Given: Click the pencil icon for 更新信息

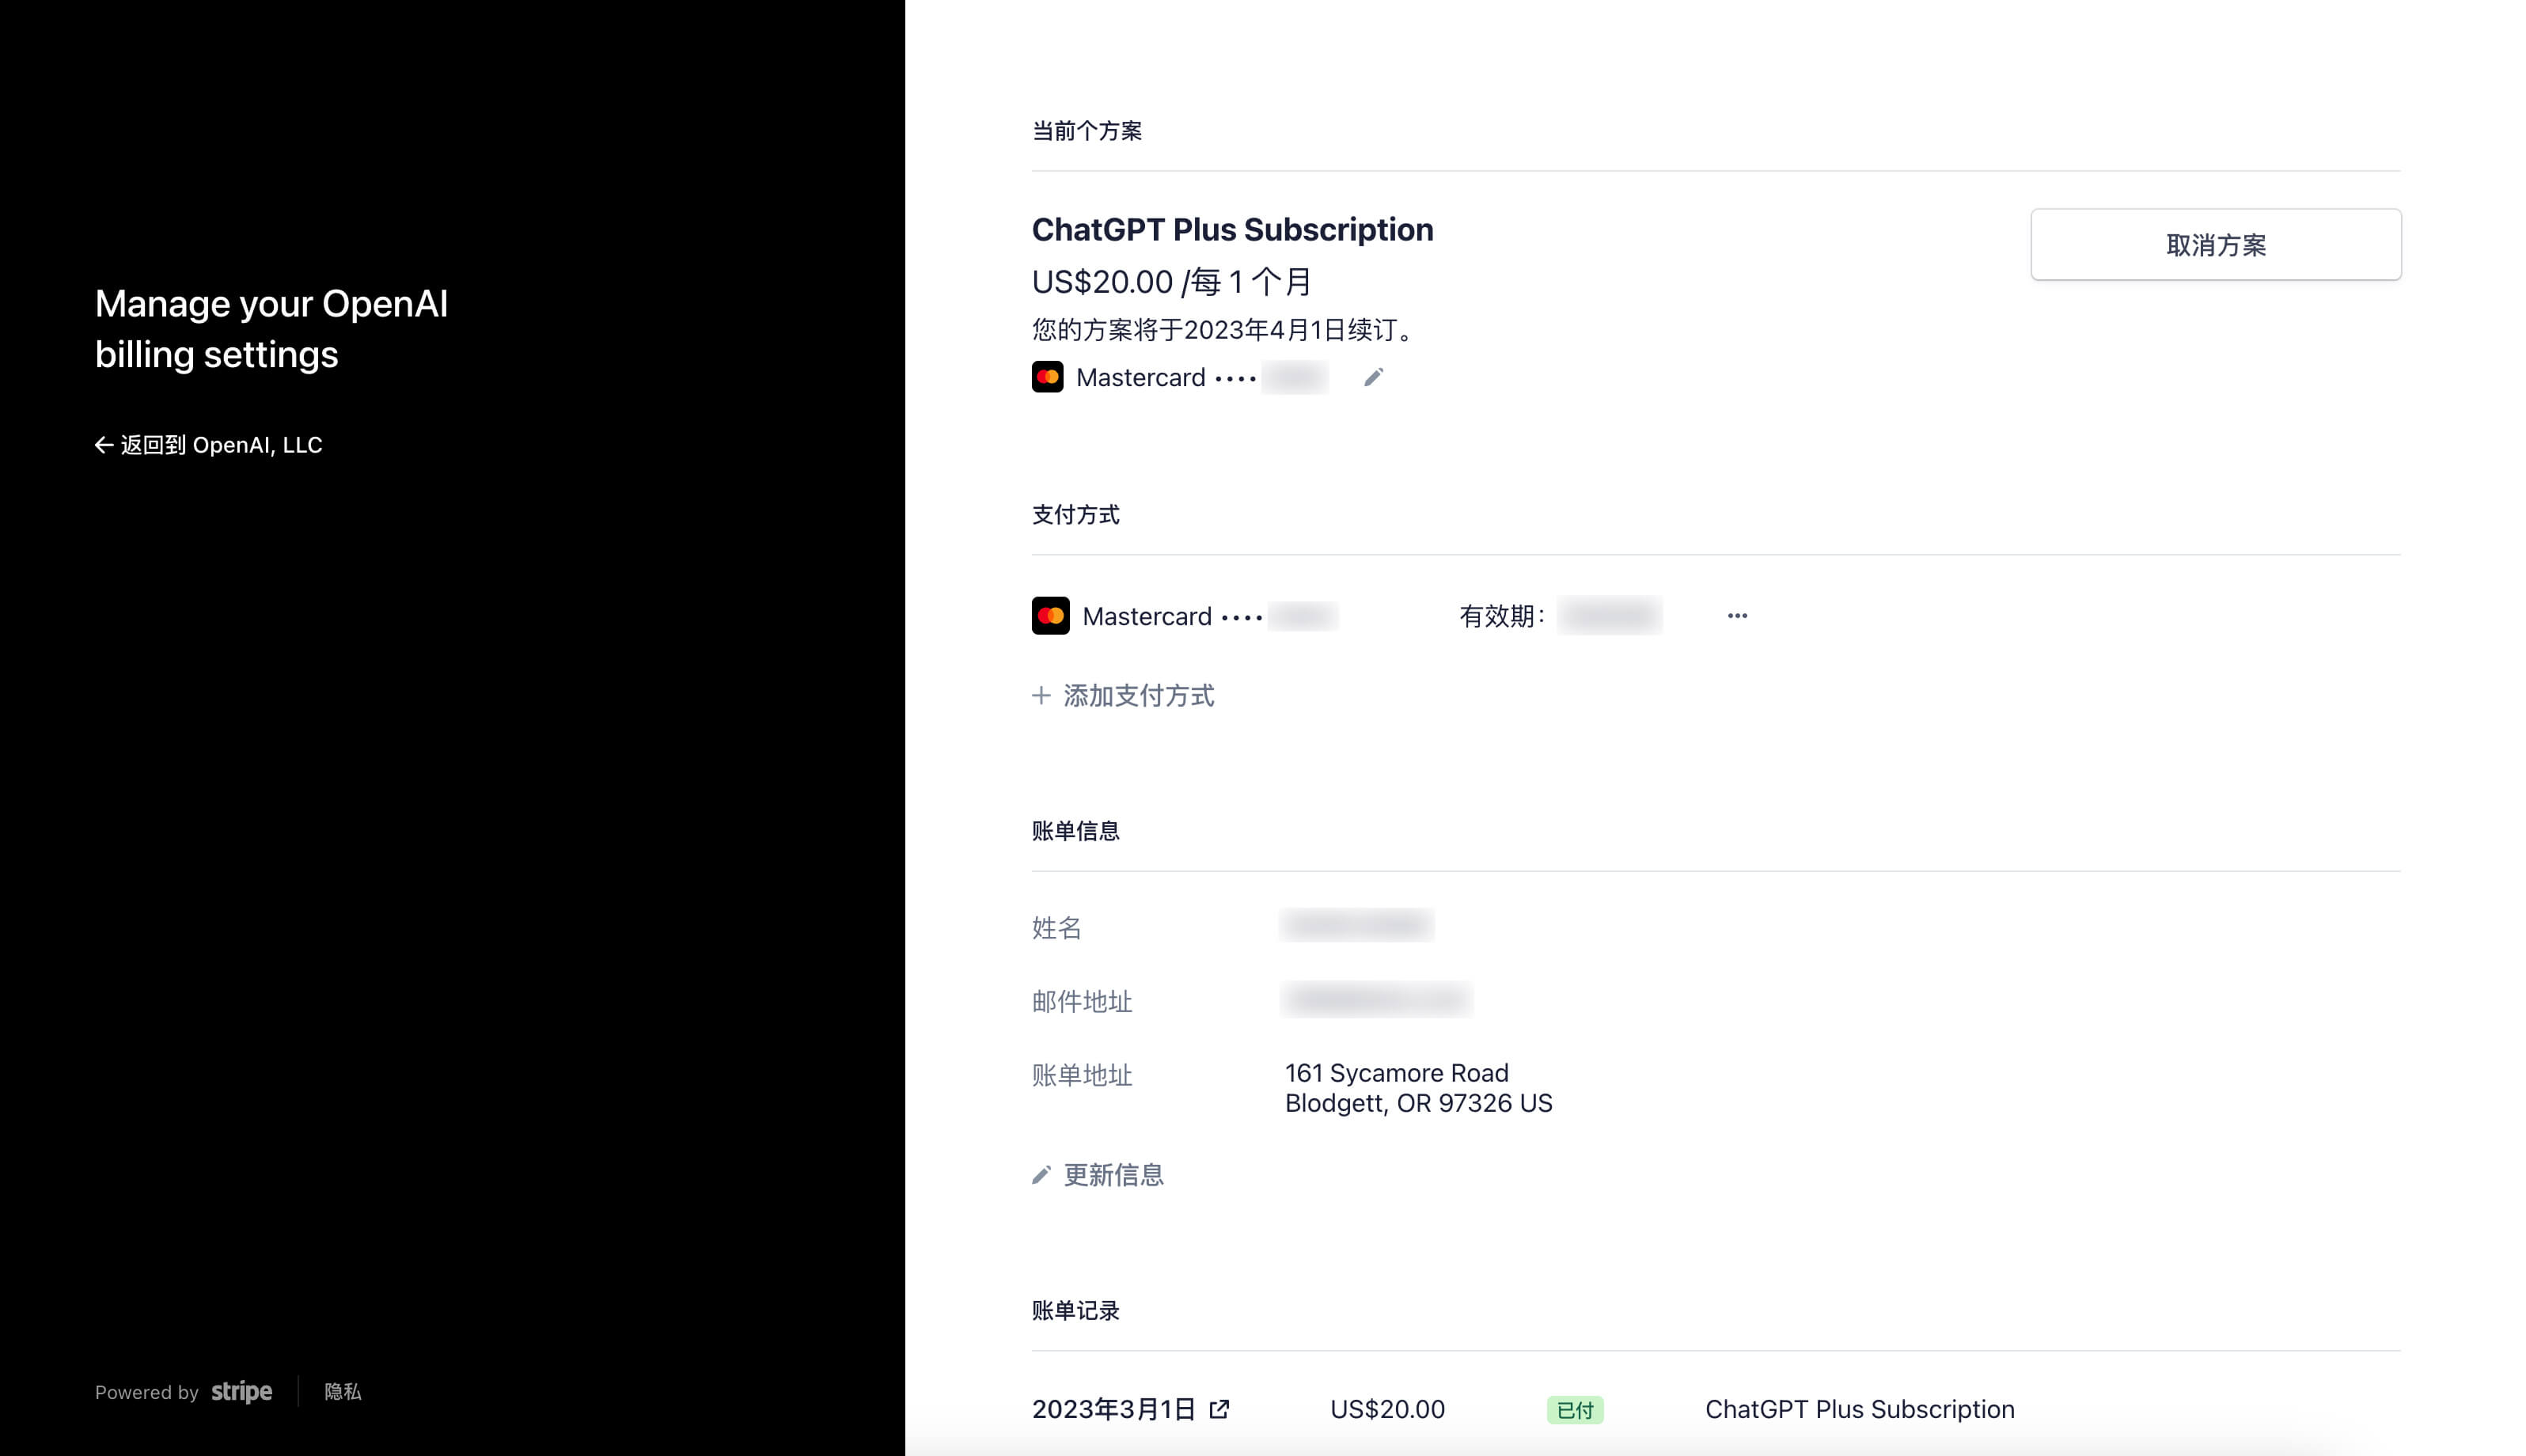Looking at the screenshot, I should (x=1041, y=1175).
